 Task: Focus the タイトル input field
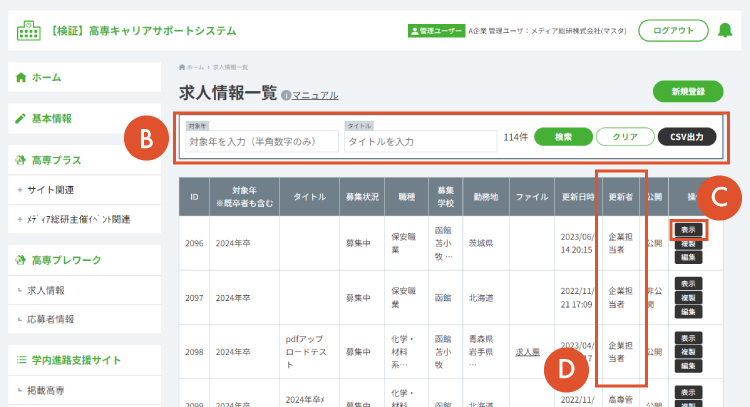tap(420, 142)
